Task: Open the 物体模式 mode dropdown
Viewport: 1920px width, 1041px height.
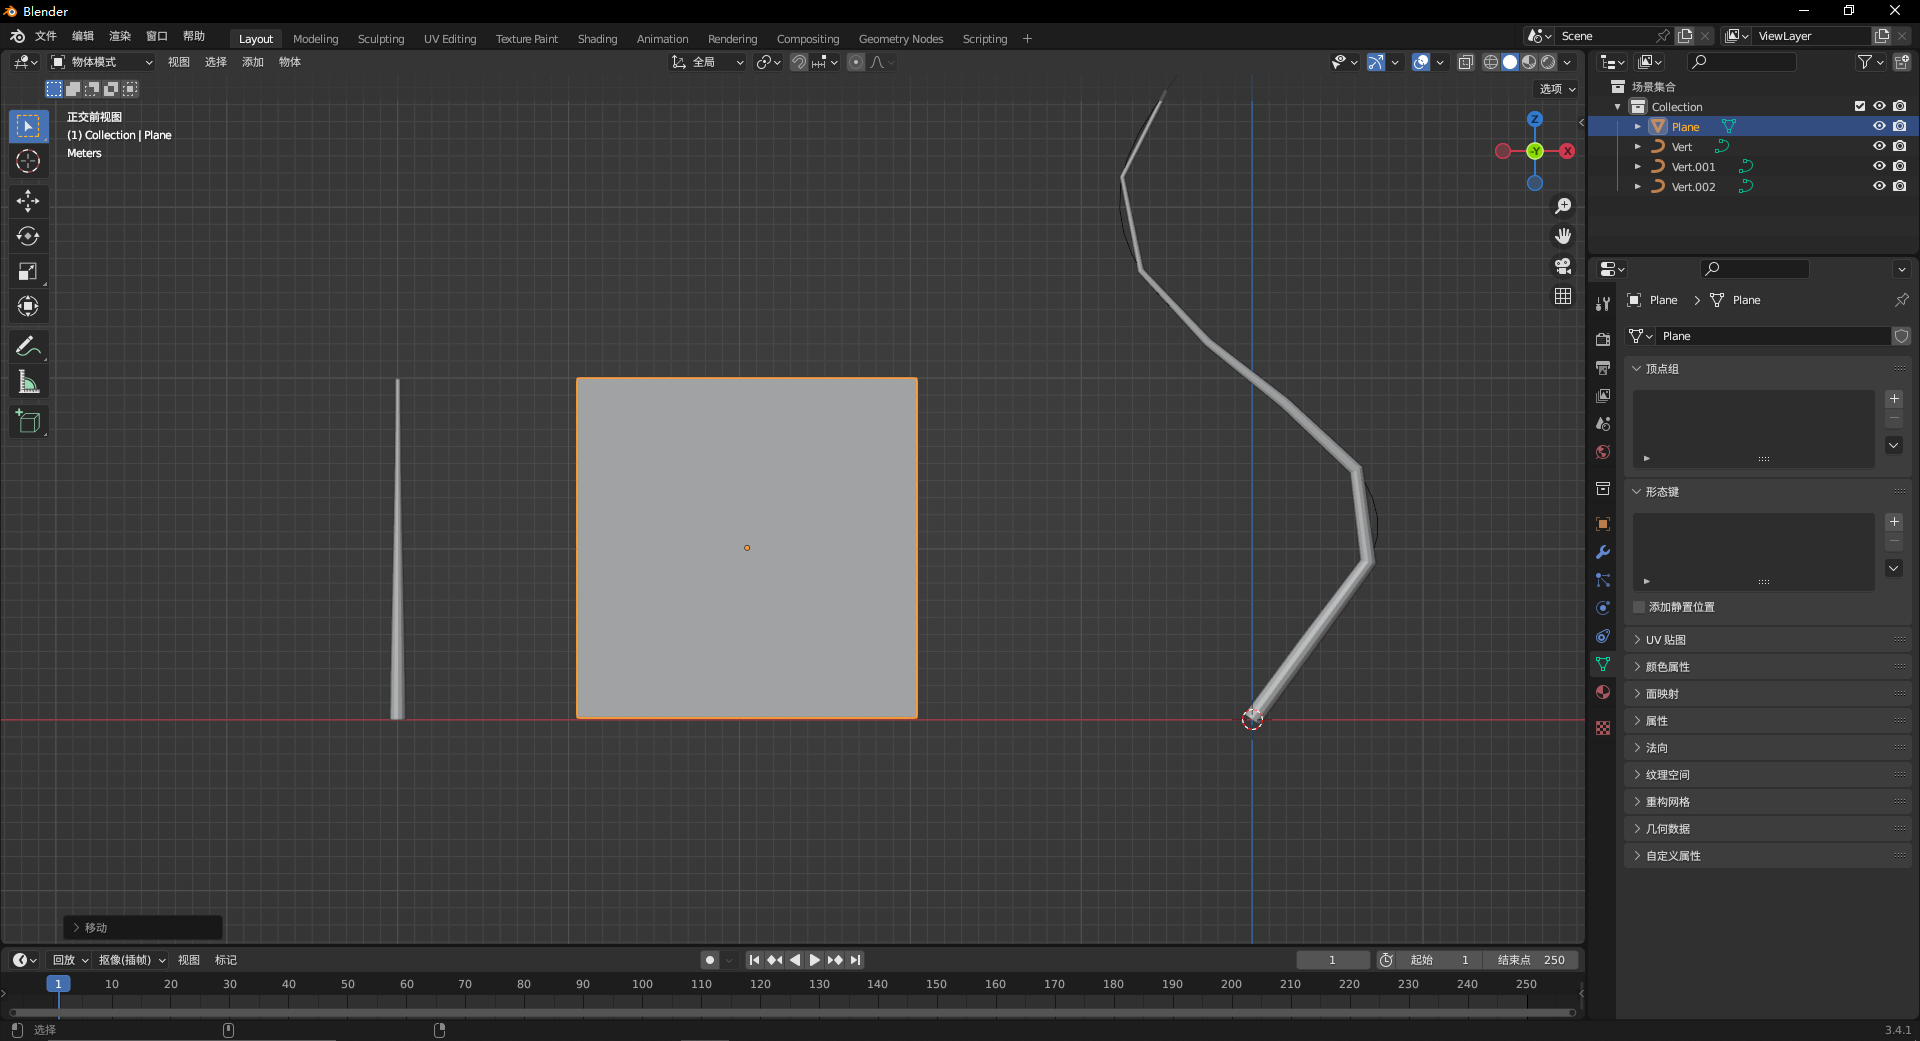Action: point(102,62)
